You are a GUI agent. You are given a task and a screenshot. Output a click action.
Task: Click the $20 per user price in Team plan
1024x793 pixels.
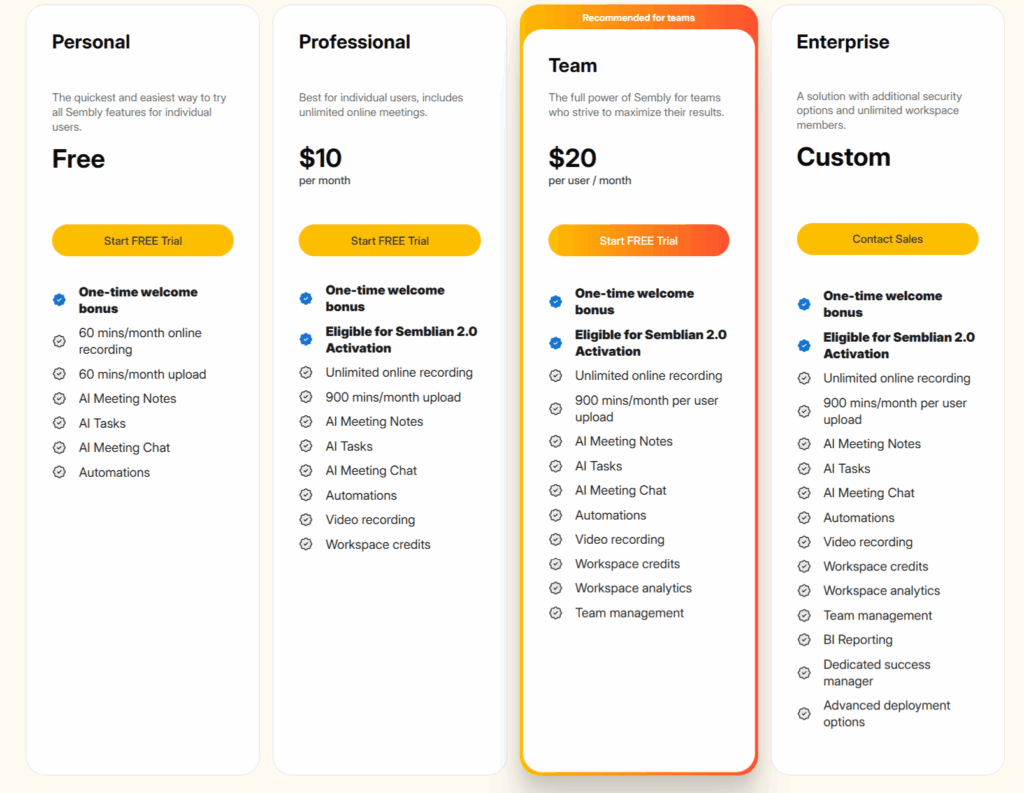click(x=573, y=158)
